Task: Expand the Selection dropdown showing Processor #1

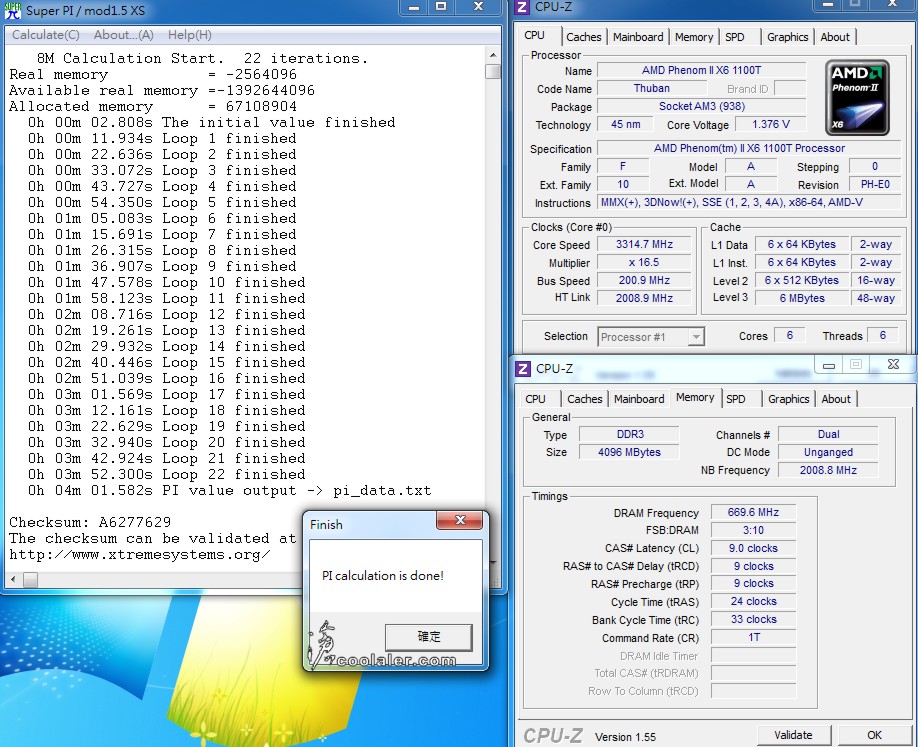Action: (x=696, y=337)
